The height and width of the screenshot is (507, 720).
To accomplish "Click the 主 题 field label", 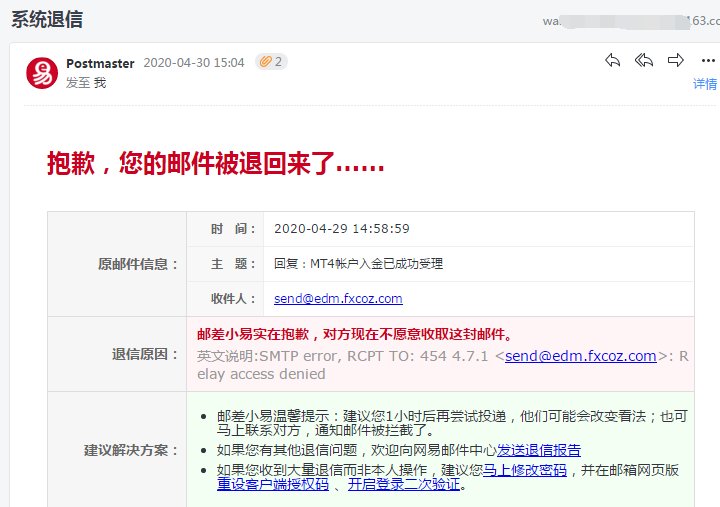I will (x=233, y=264).
